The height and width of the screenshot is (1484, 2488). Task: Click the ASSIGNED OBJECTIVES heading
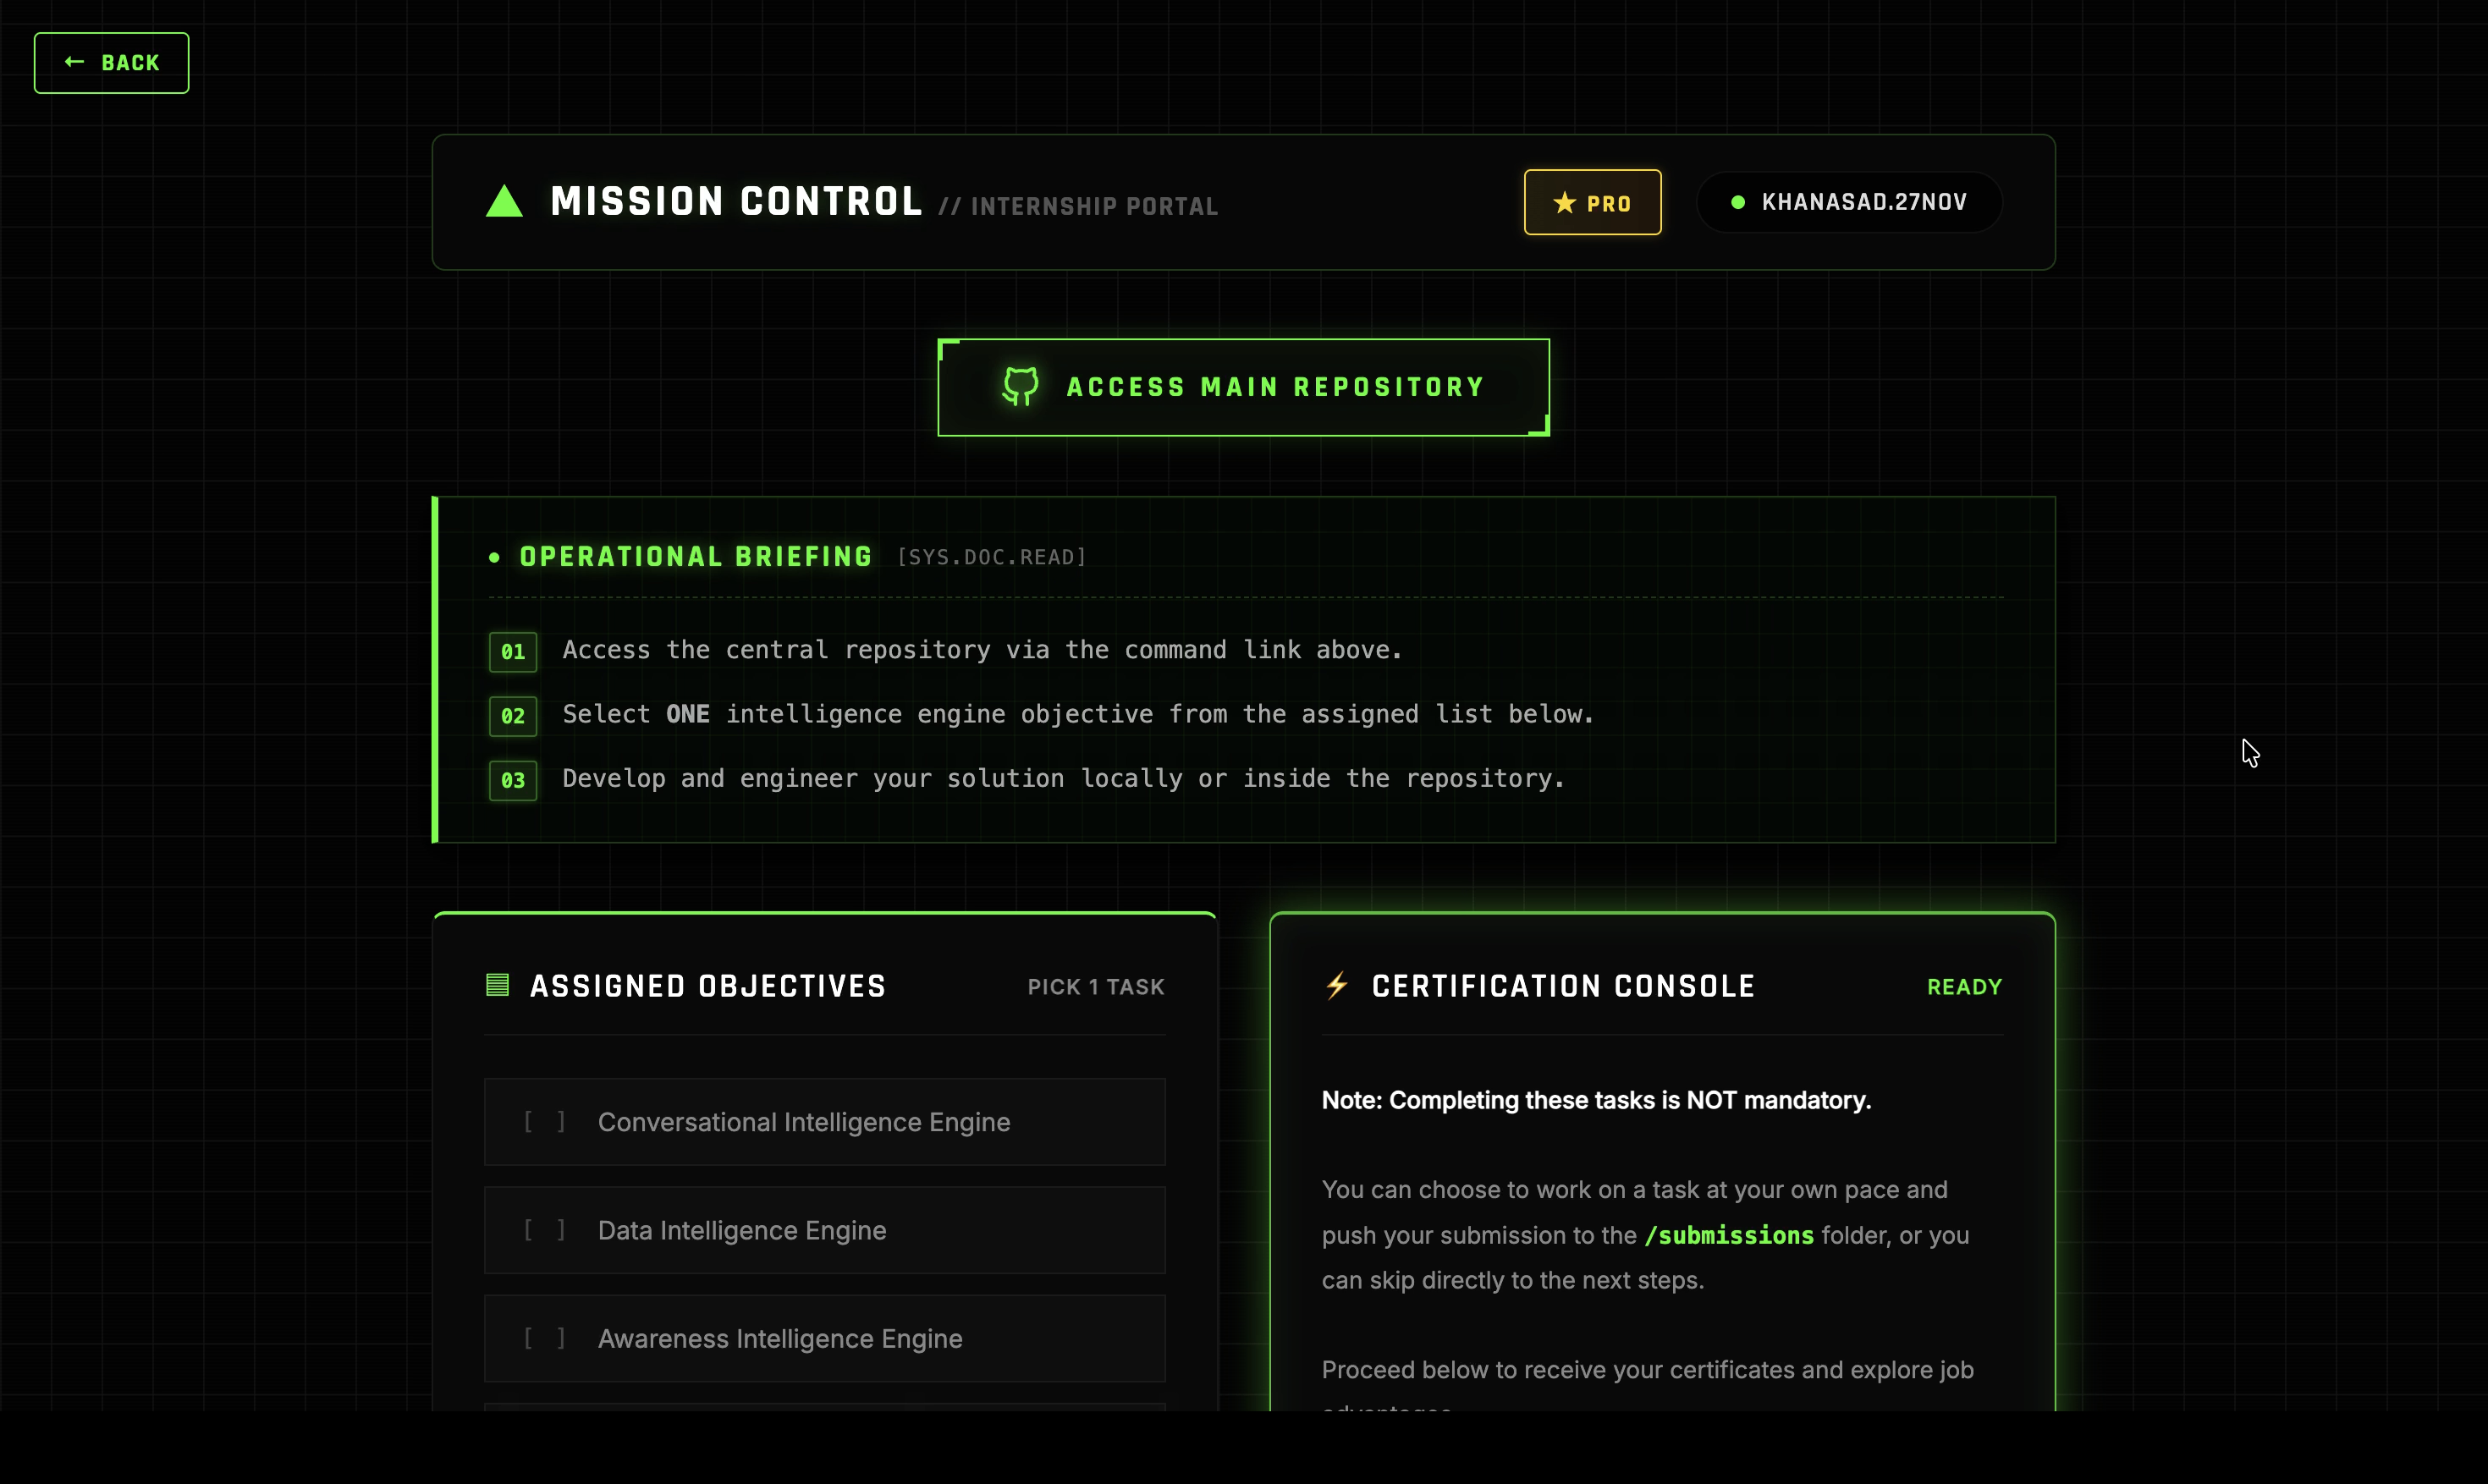(708, 986)
